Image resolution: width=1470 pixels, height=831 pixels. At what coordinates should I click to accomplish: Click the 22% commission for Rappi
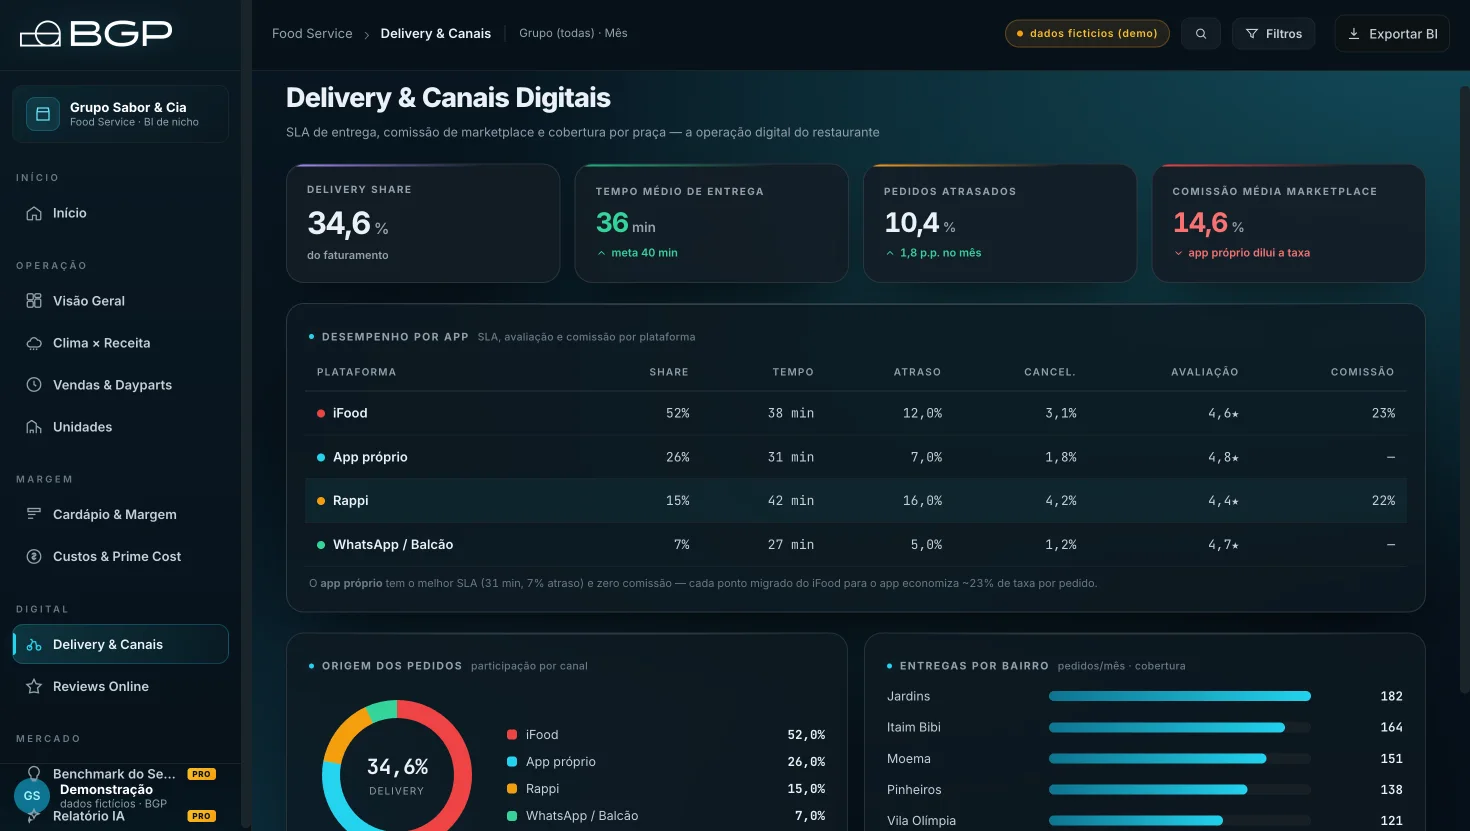coord(1383,501)
